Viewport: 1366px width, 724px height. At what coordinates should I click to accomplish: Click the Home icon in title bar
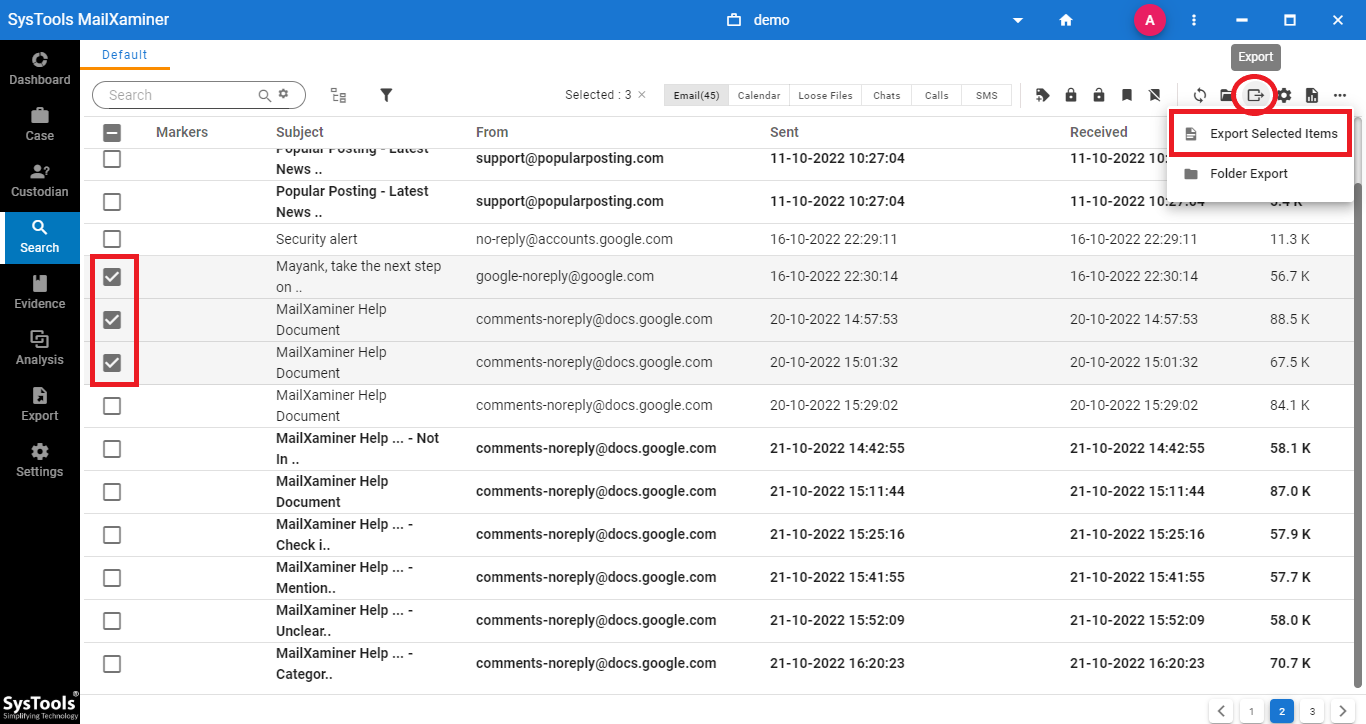coord(1066,20)
